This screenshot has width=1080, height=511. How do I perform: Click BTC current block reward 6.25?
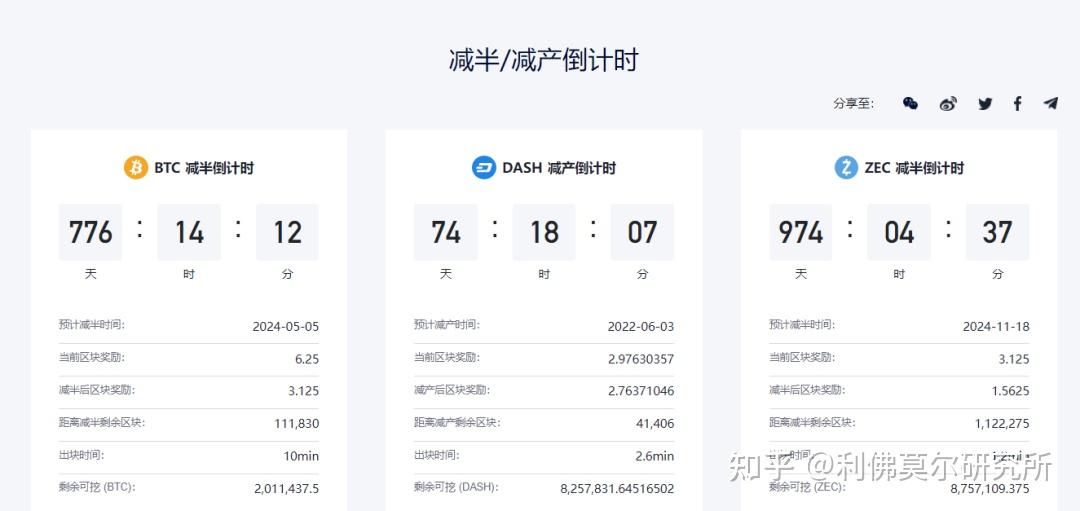(307, 359)
